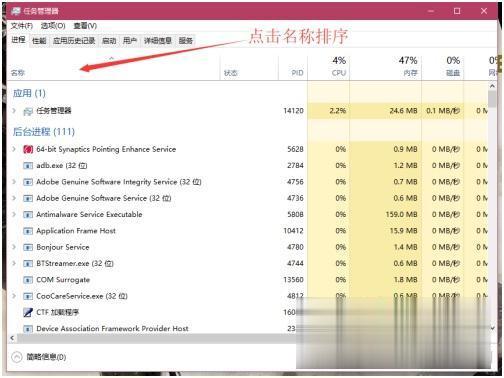Click the horizontal scrollbar left arrow
The height and width of the screenshot is (378, 504).
[x=12, y=338]
